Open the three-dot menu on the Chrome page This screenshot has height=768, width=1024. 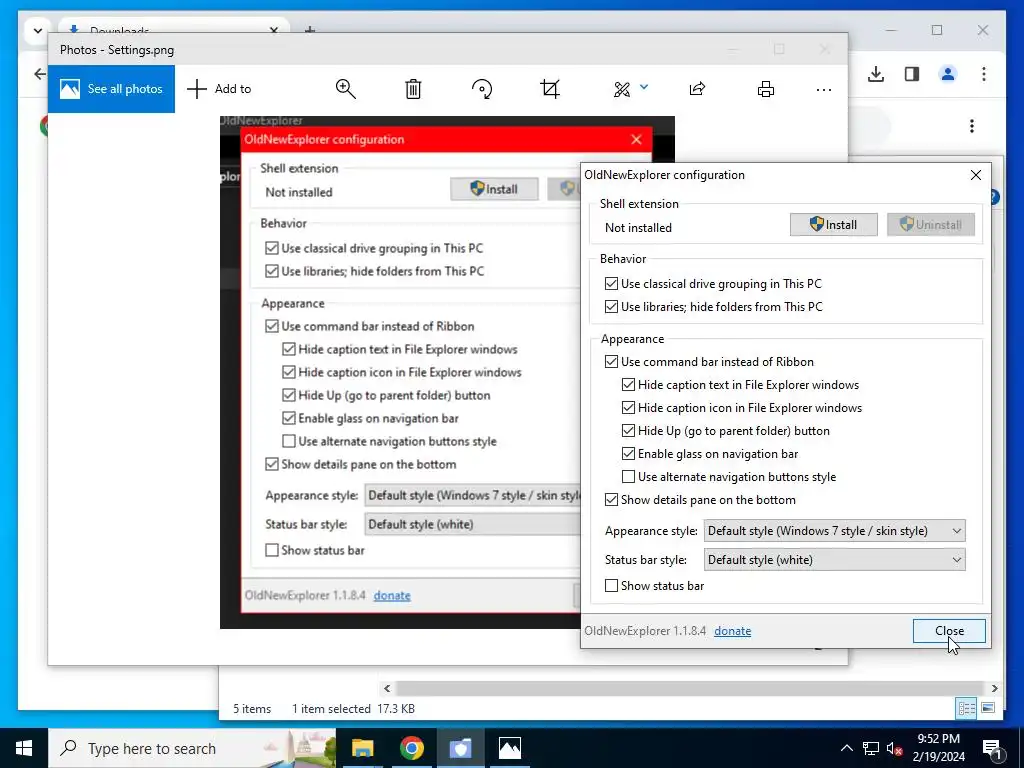[972, 125]
